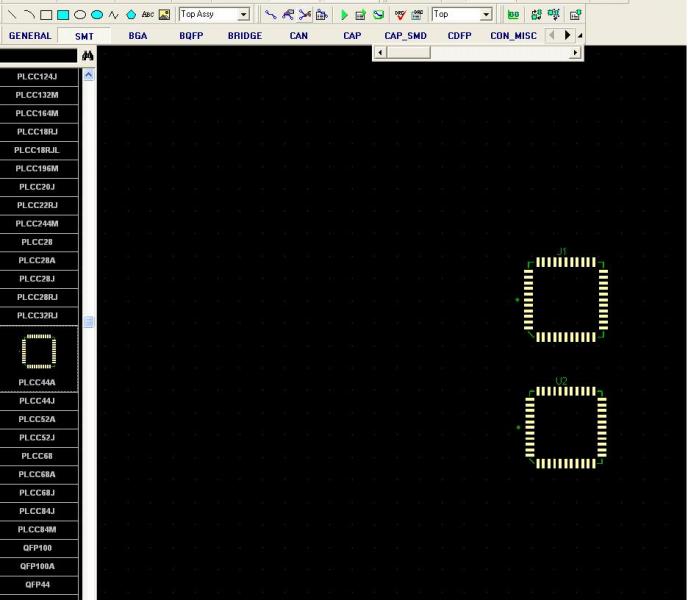This screenshot has width=688, height=600.
Task: Select the PLCC44J footprint button
Action: 38,401
